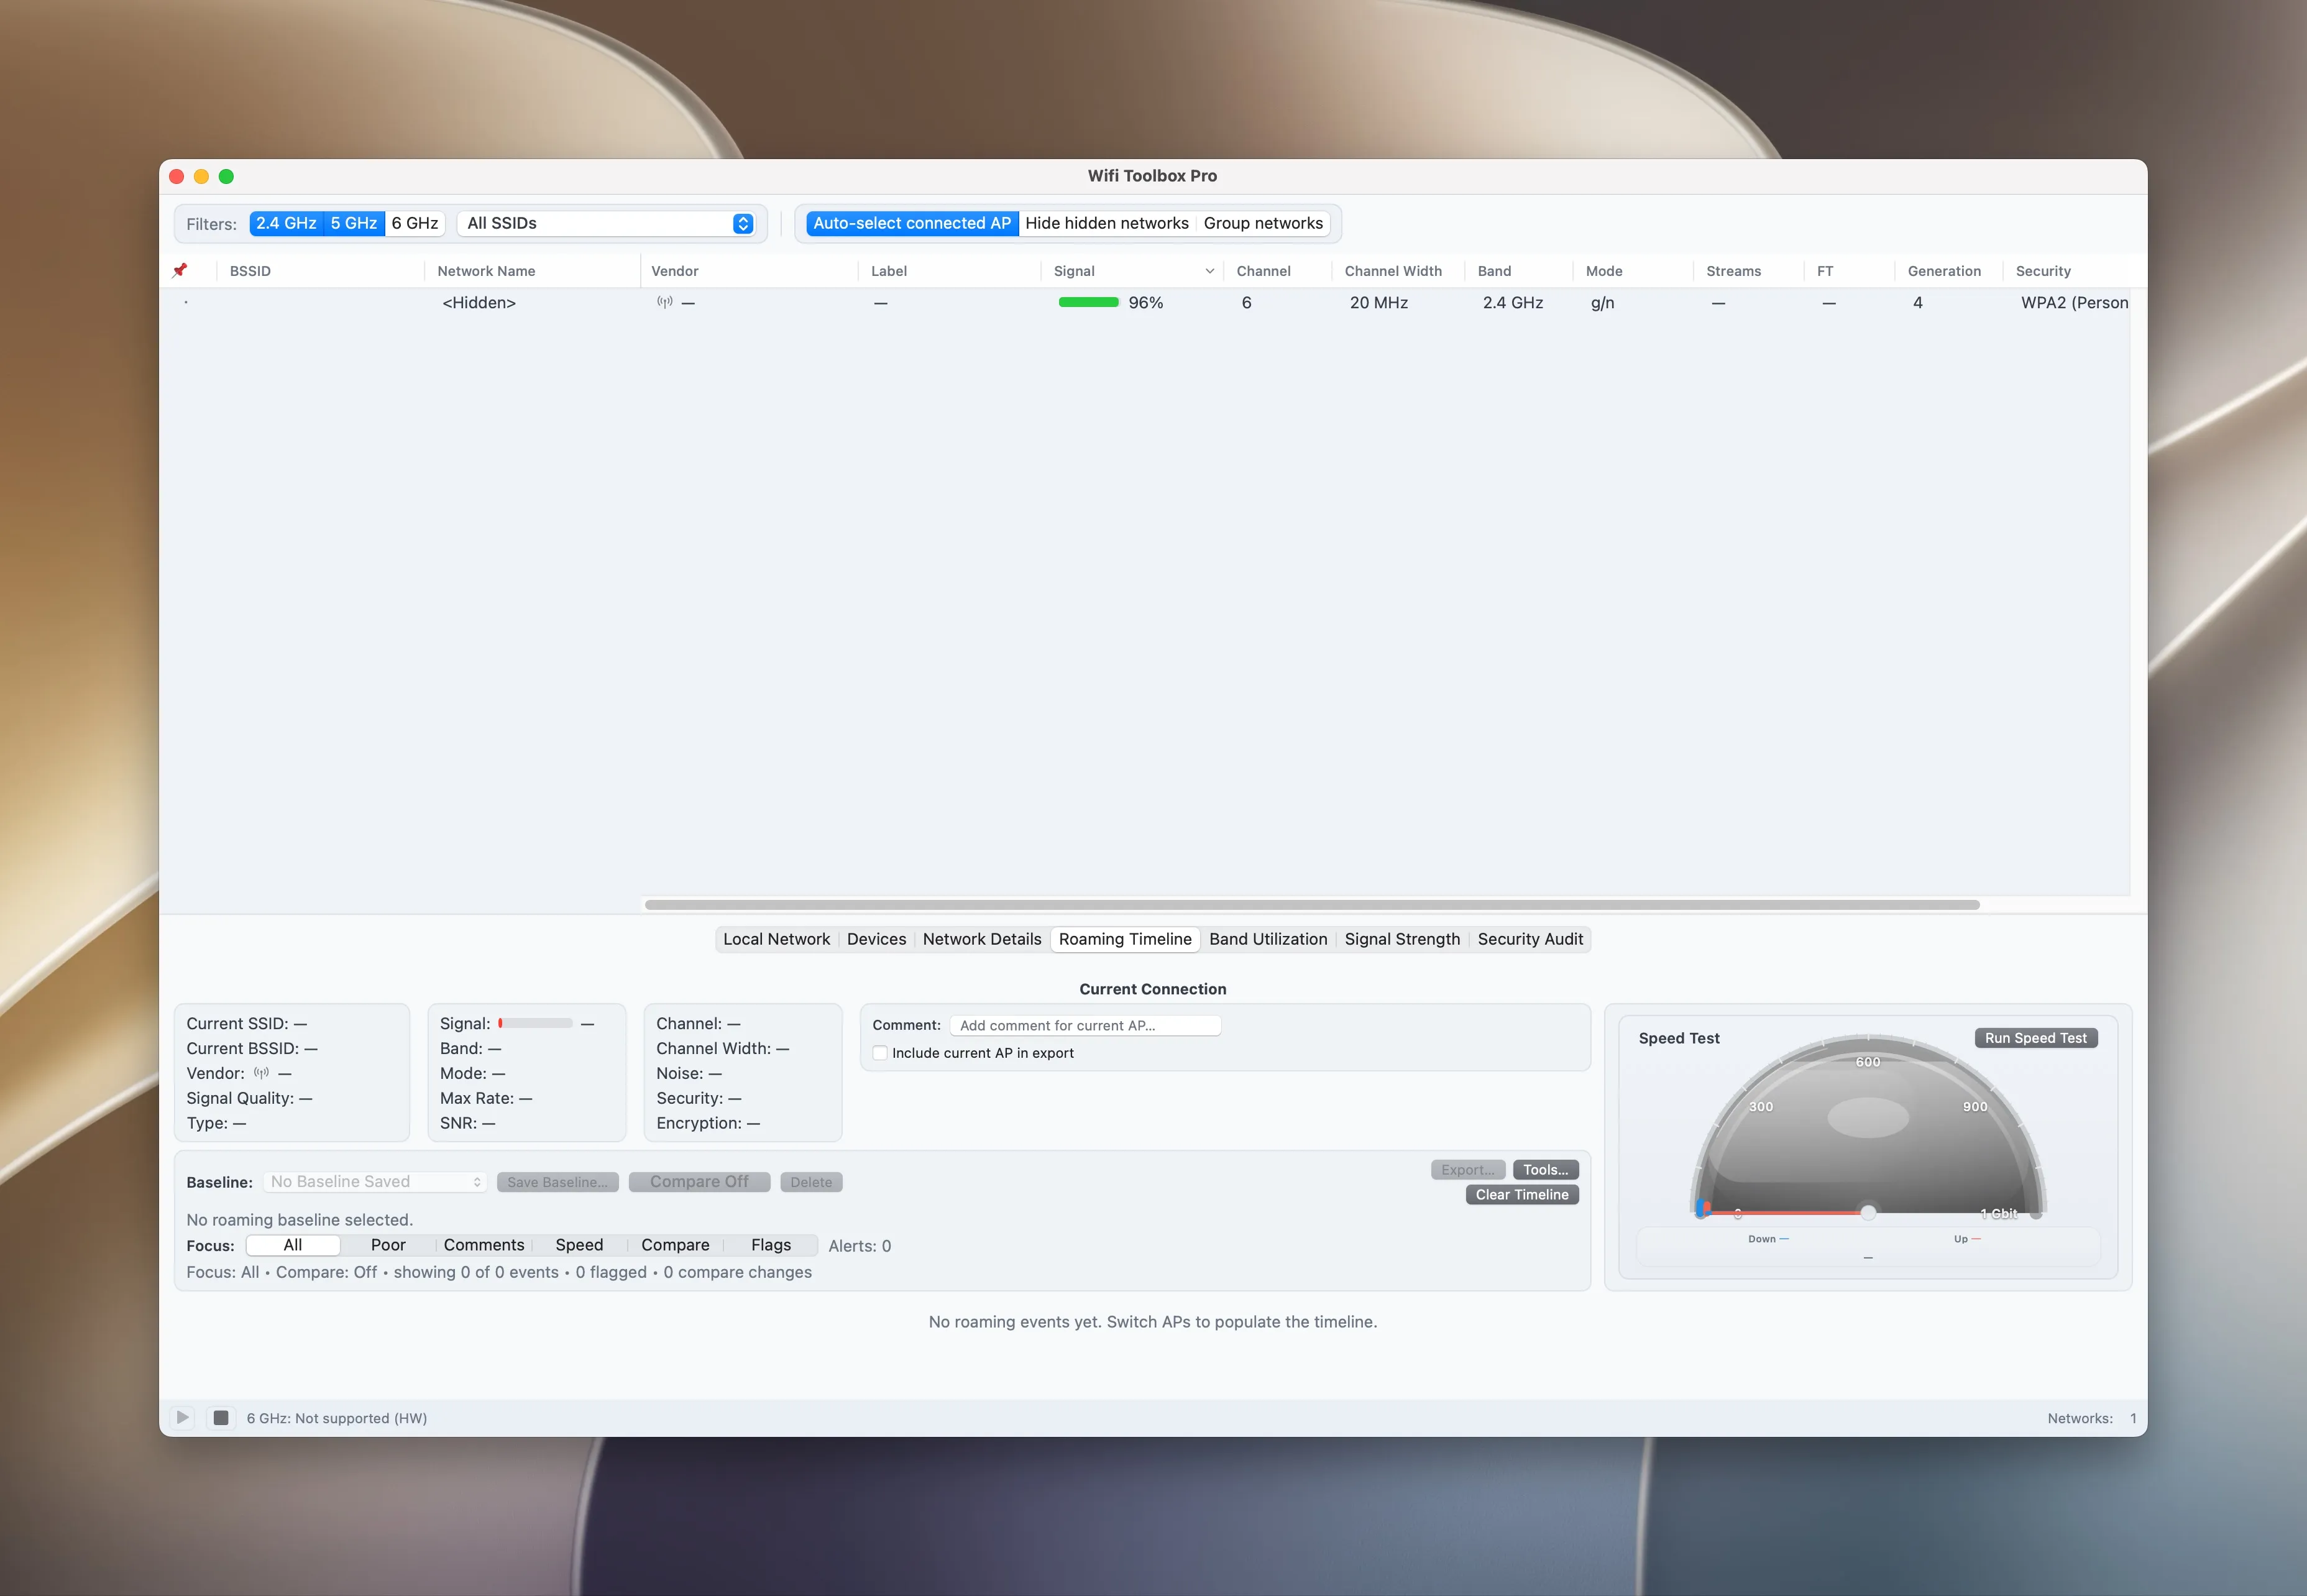
Task: Click the horizontal table scrollbar
Action: [x=1312, y=905]
